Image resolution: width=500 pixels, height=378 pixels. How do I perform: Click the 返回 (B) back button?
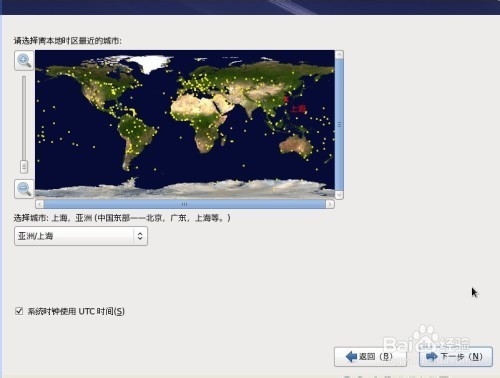coord(370,357)
